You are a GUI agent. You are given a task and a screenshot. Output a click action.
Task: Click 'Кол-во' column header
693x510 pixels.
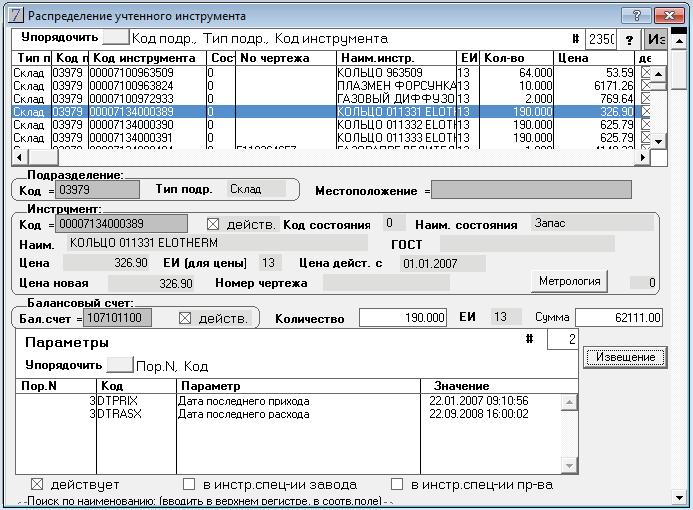point(516,58)
